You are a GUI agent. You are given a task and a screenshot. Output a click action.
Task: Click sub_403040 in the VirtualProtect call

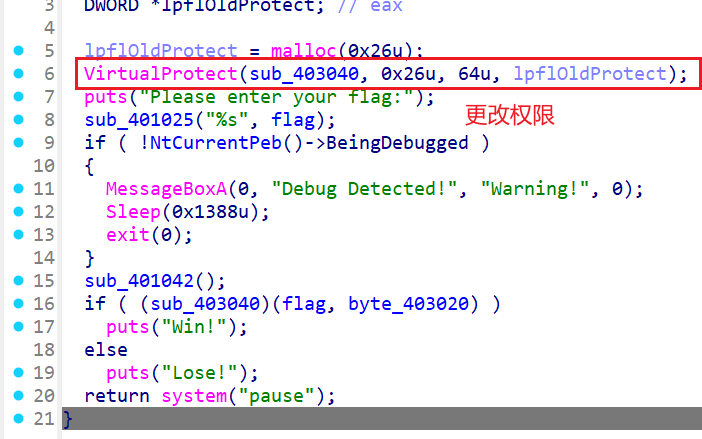pyautogui.click(x=304, y=74)
